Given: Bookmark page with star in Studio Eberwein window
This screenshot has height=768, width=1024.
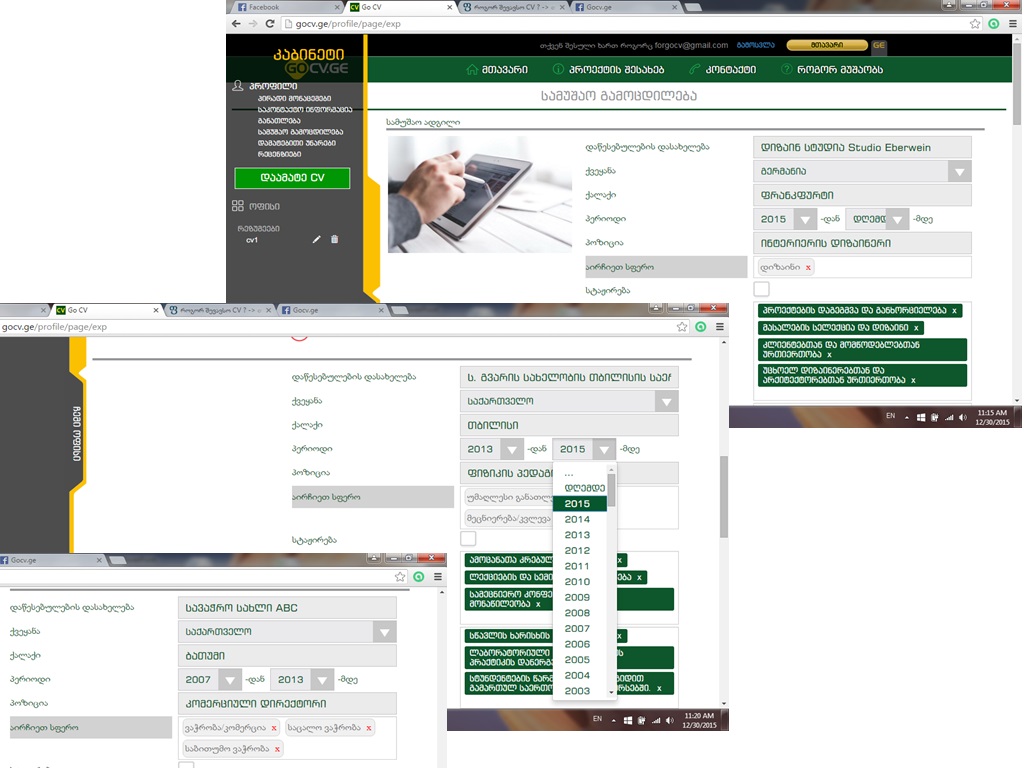Looking at the screenshot, I should (975, 24).
